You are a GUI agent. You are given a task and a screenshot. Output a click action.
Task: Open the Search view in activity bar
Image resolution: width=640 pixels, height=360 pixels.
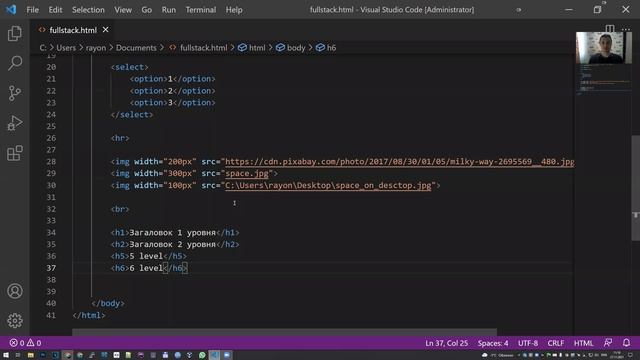(15, 63)
